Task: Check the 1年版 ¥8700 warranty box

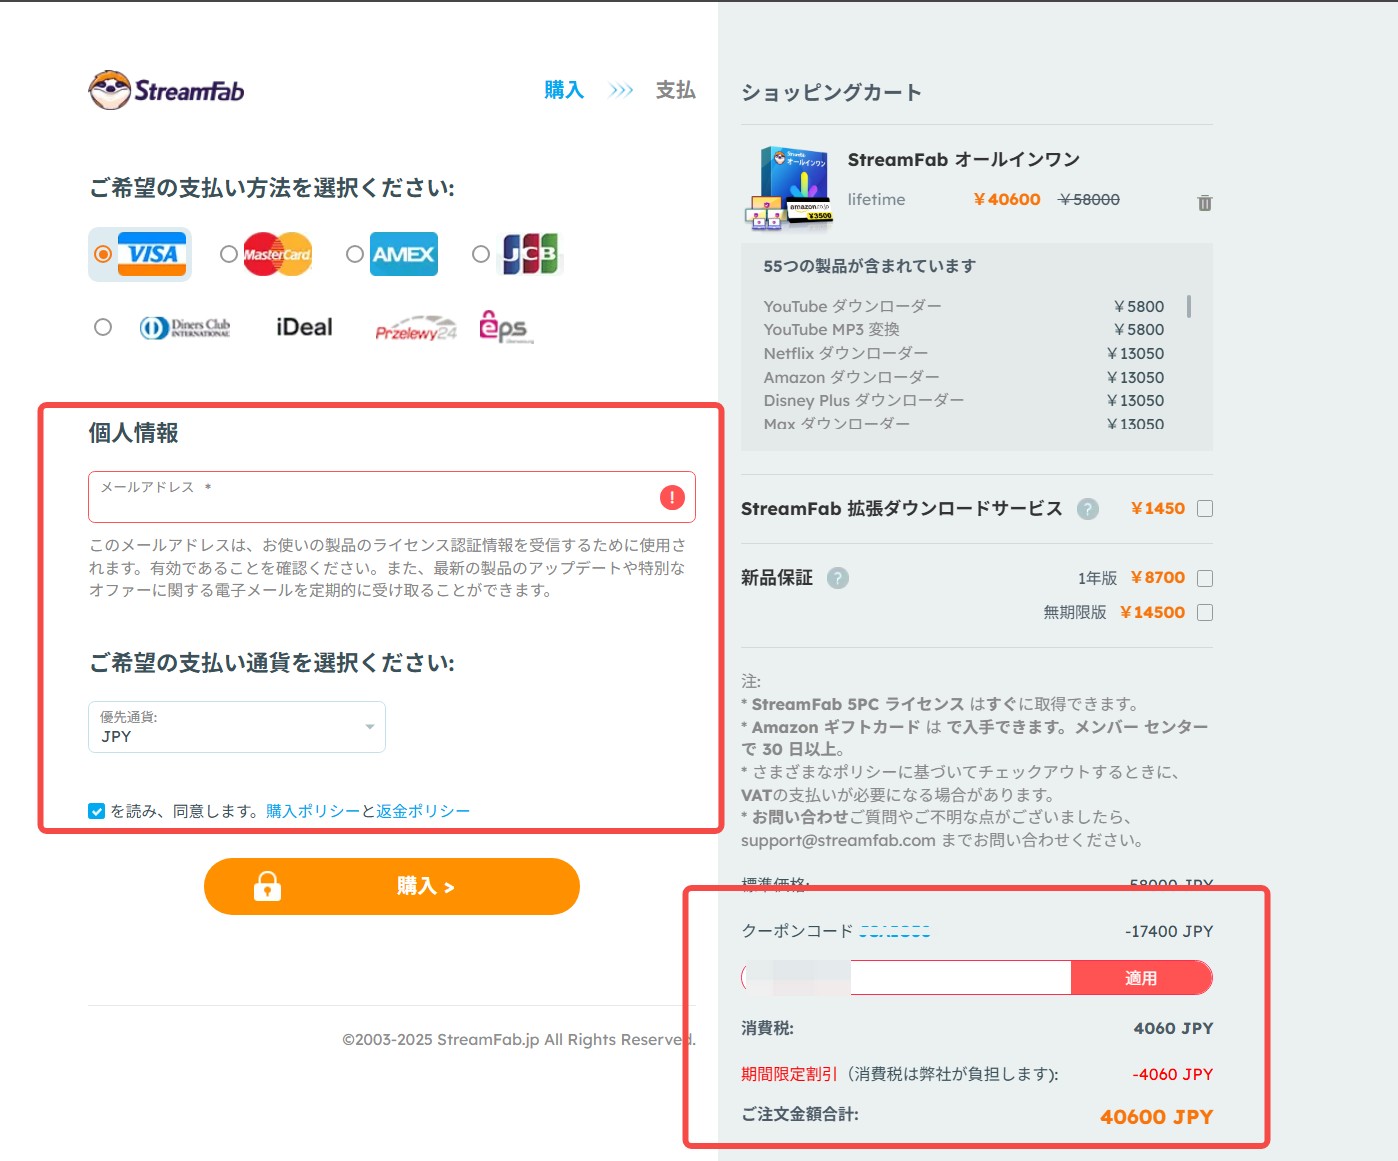Action: (1205, 578)
